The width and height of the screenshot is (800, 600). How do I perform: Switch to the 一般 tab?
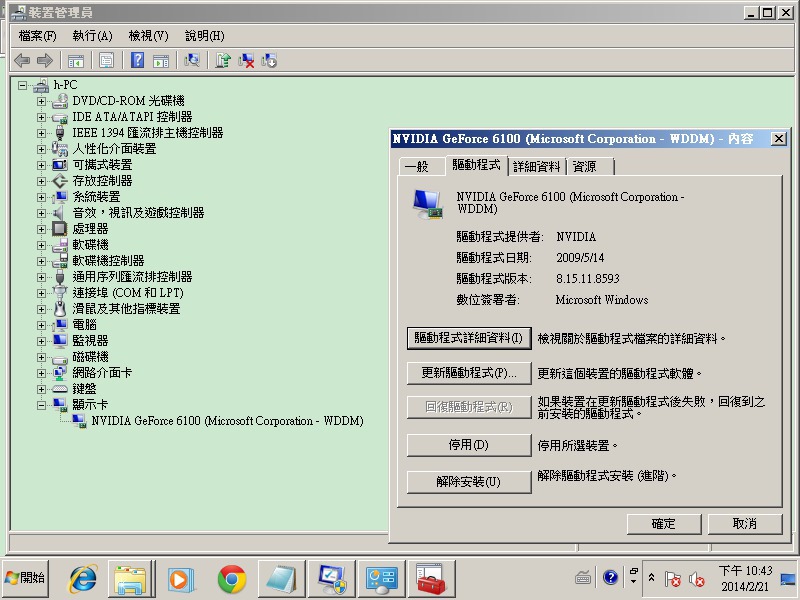pos(417,166)
